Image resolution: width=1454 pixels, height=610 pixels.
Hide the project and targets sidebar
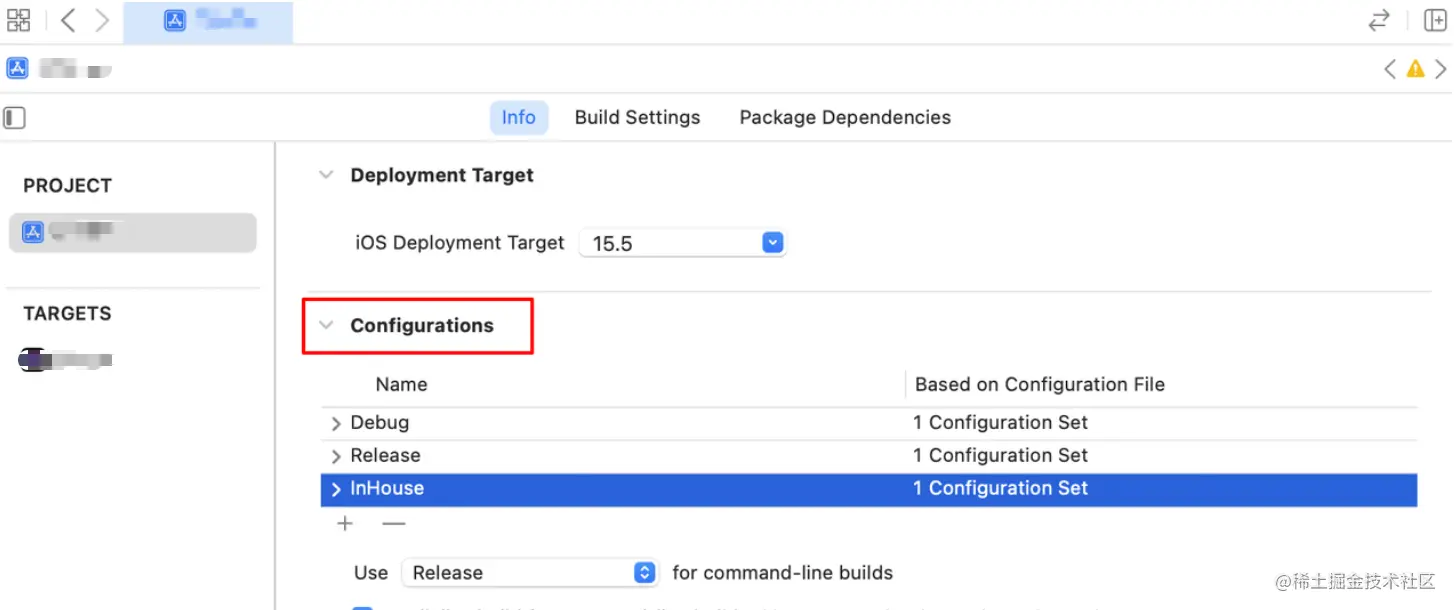tap(14, 118)
